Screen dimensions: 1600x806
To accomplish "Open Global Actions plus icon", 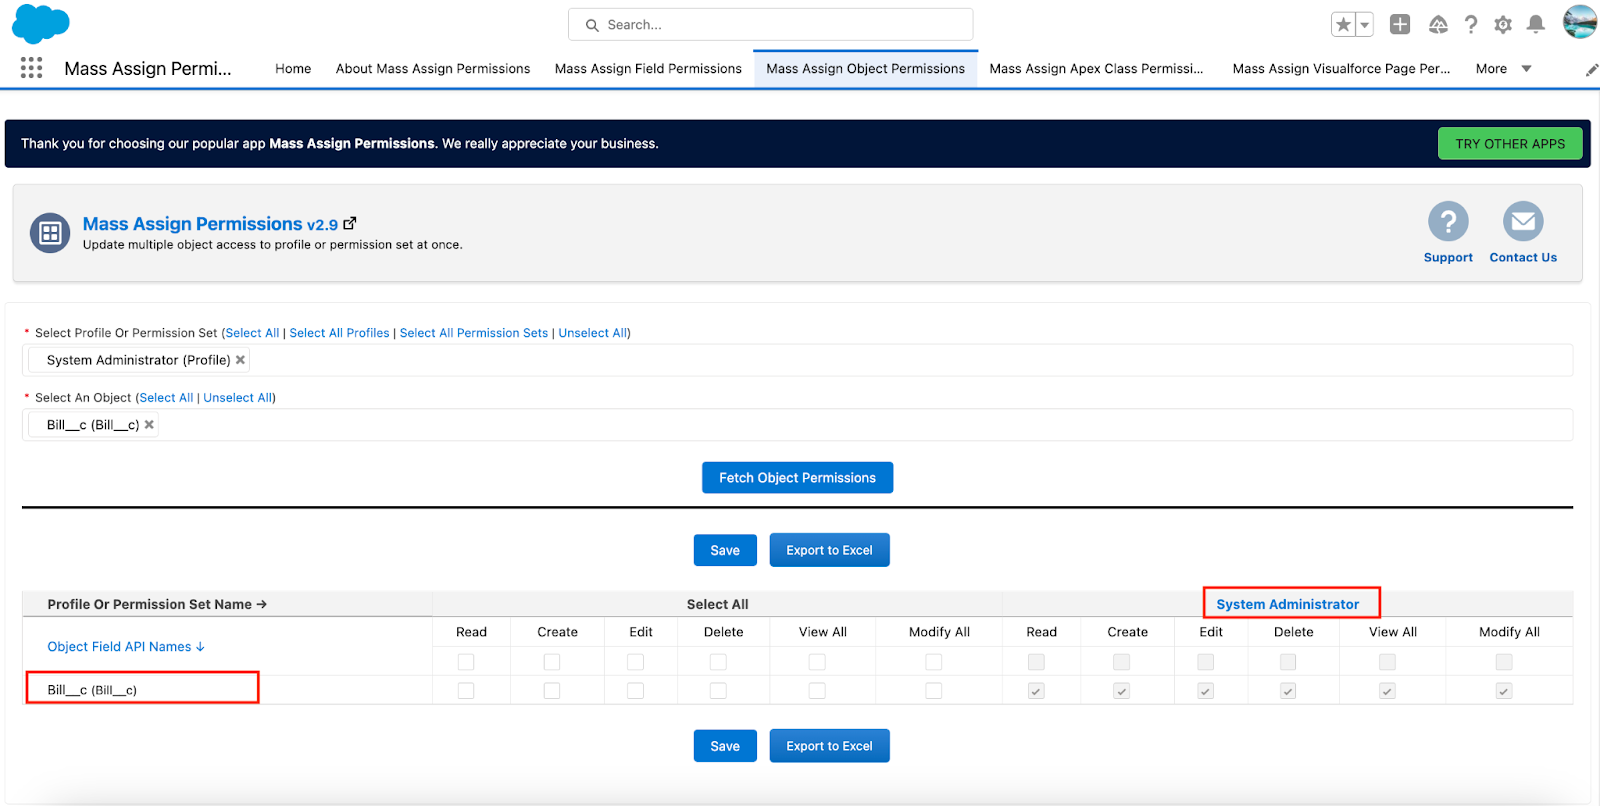I will coord(1400,24).
